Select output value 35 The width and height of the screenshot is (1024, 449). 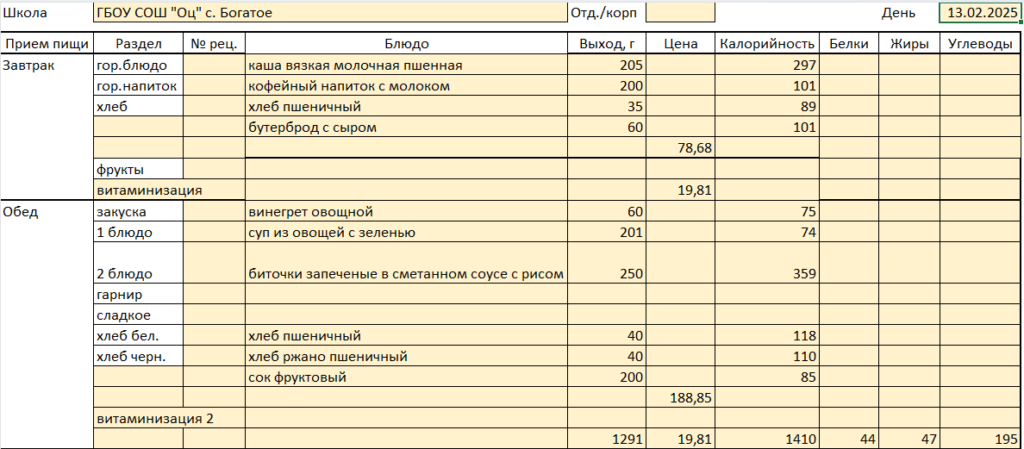click(607, 107)
